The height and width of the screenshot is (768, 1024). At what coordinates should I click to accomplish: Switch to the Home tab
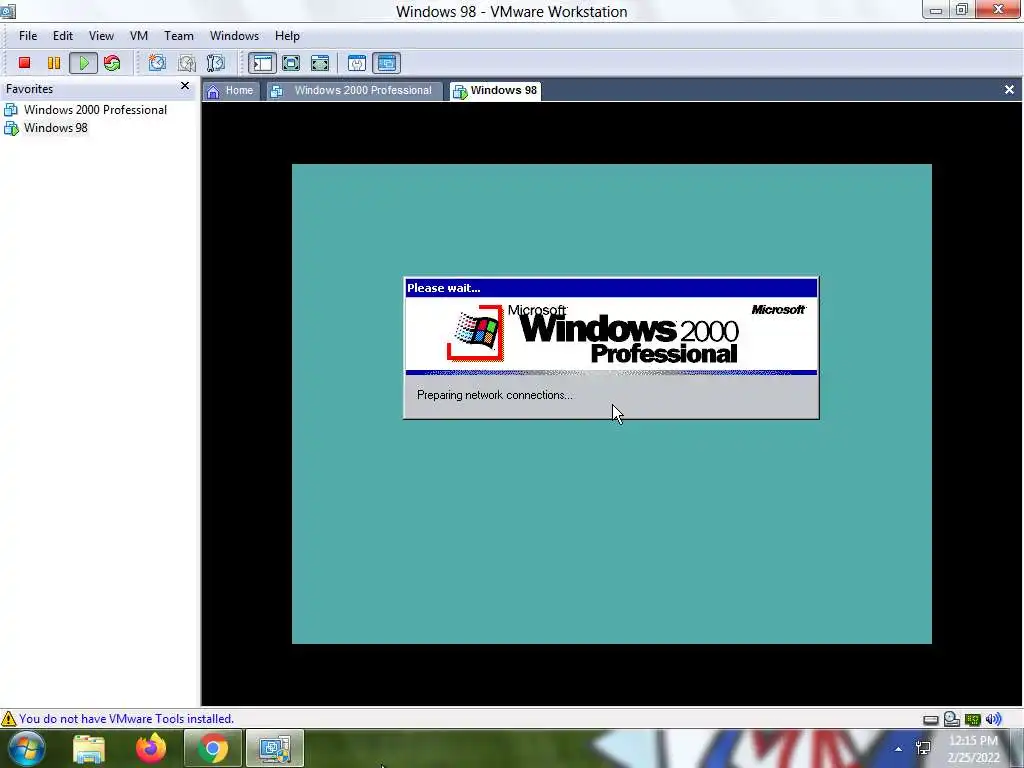231,91
